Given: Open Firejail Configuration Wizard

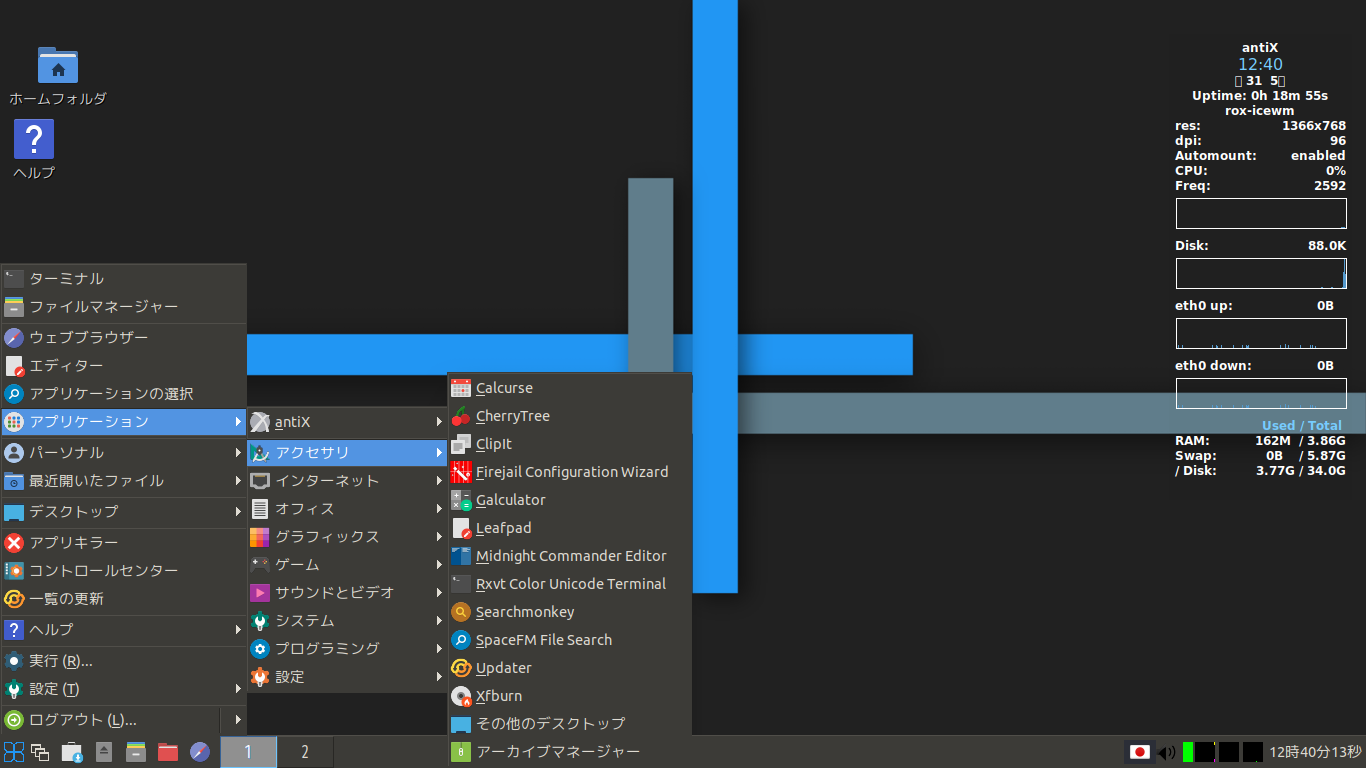Looking at the screenshot, I should coord(569,472).
